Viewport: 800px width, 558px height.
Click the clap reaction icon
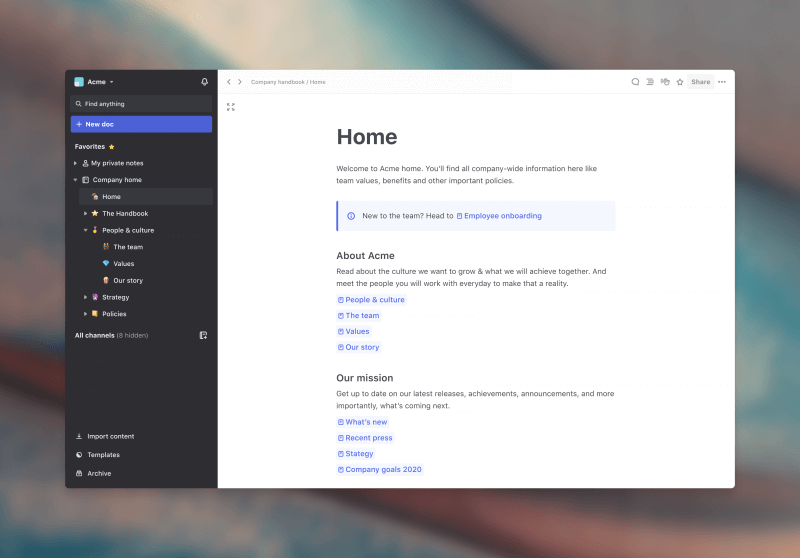(x=665, y=82)
